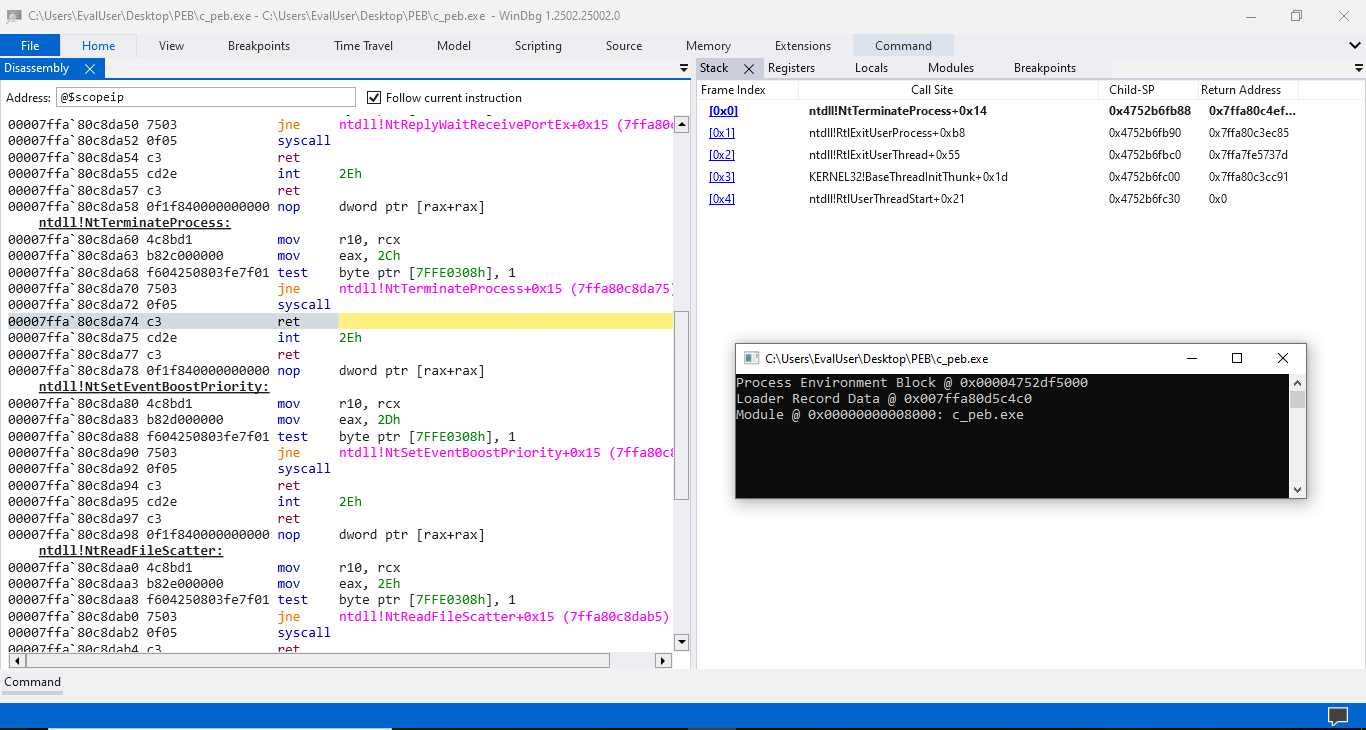Click disassembly horizontal scrollbar left arrow
1366x730 pixels.
pyautogui.click(x=16, y=661)
